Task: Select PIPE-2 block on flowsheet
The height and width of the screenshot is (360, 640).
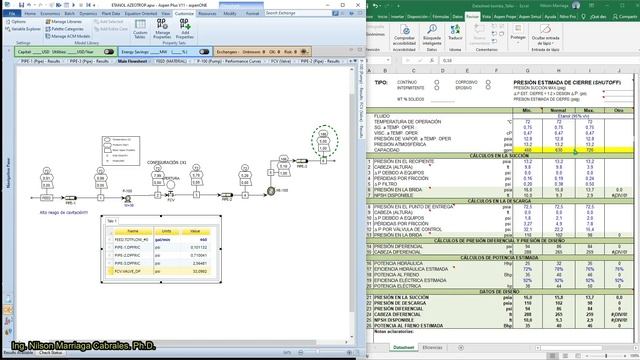Action: [227, 195]
